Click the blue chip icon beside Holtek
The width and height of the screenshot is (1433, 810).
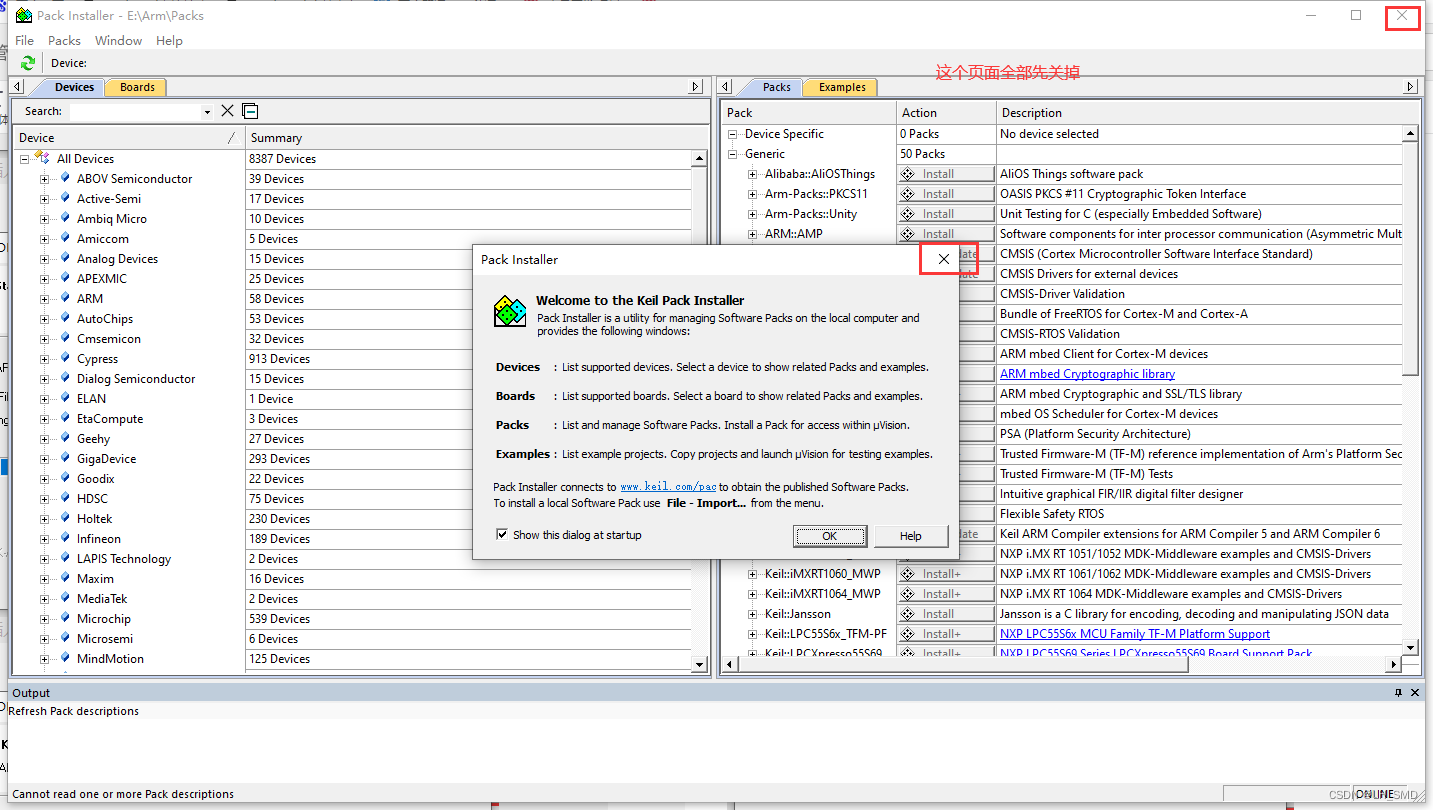[66, 518]
